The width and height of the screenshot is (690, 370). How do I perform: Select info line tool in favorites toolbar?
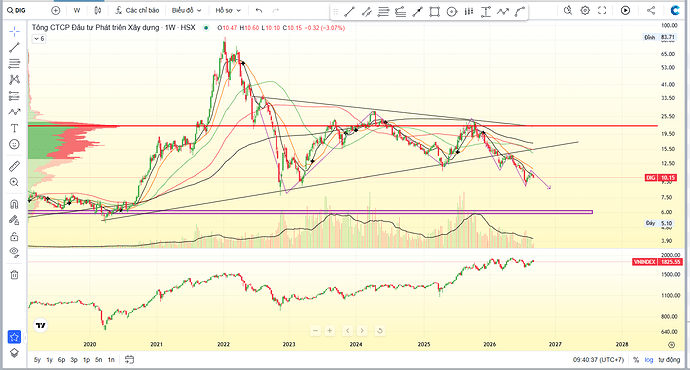pos(418,12)
